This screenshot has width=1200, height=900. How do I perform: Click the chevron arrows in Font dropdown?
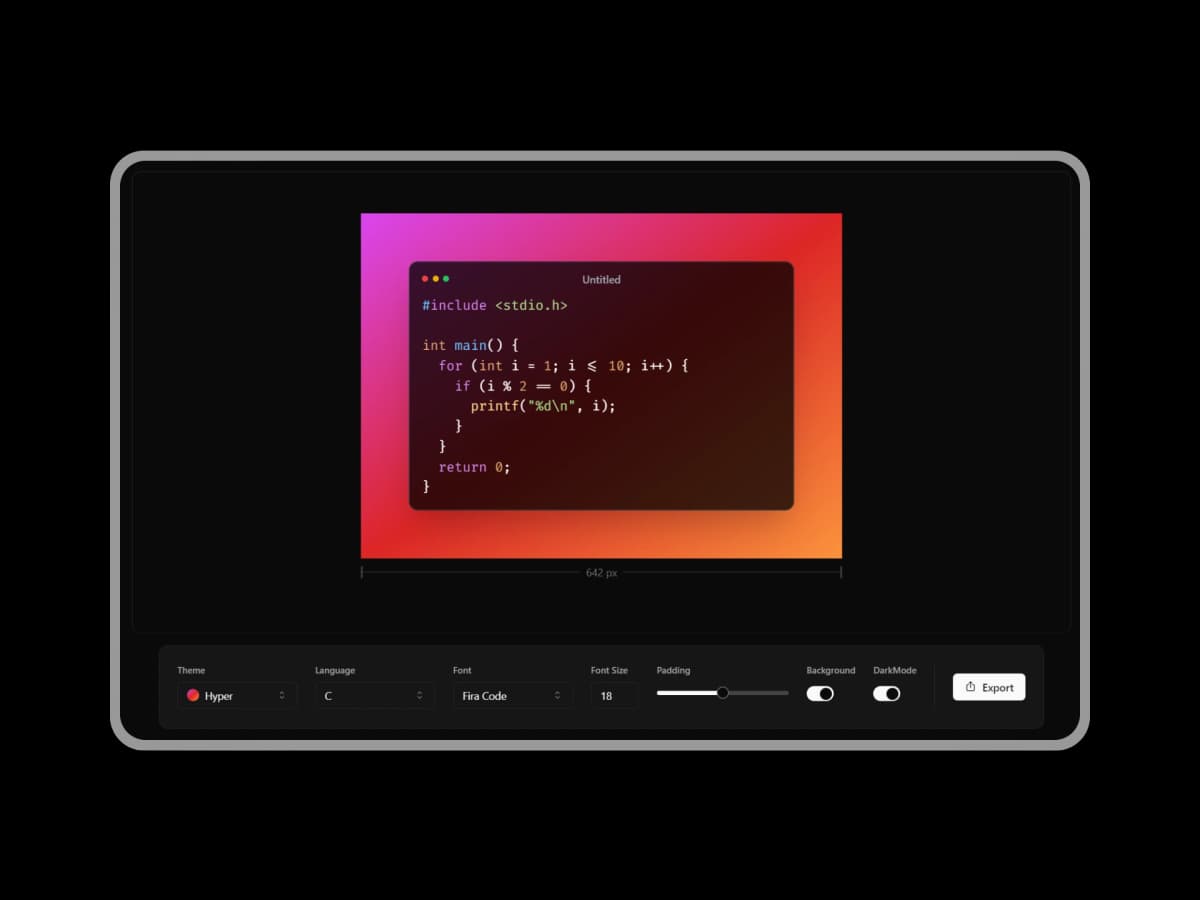558,695
